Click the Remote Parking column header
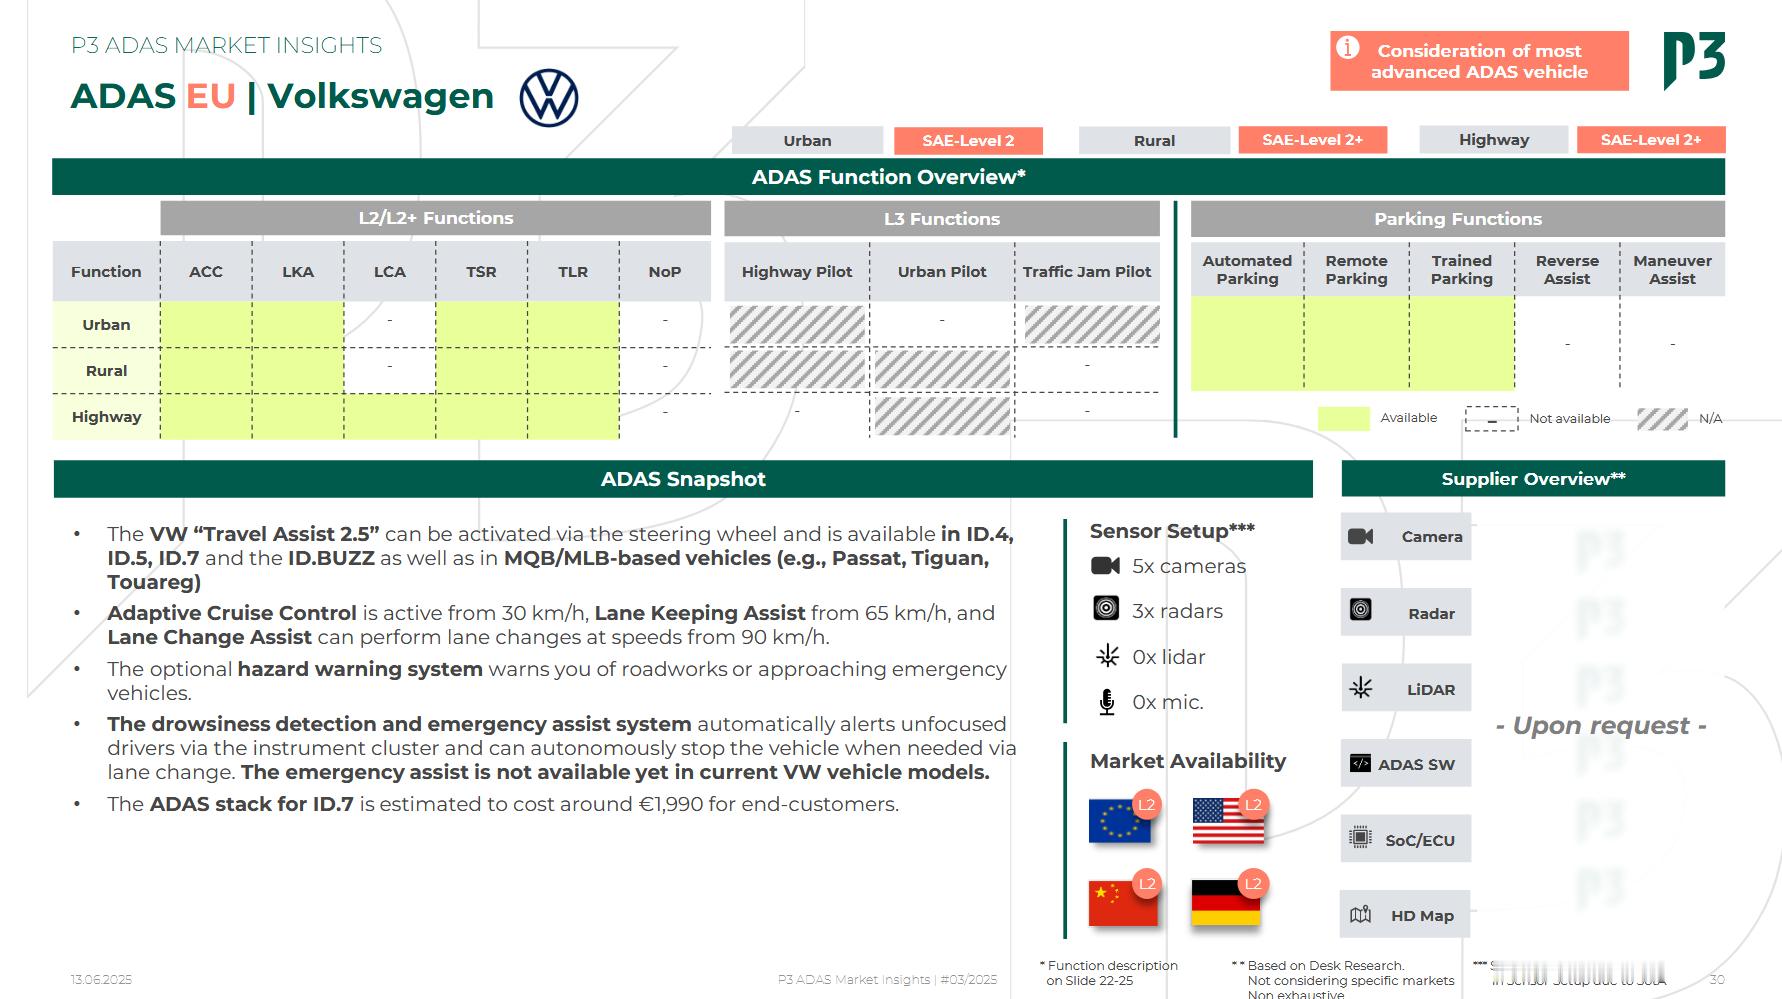The width and height of the screenshot is (1782, 999). coord(1356,270)
